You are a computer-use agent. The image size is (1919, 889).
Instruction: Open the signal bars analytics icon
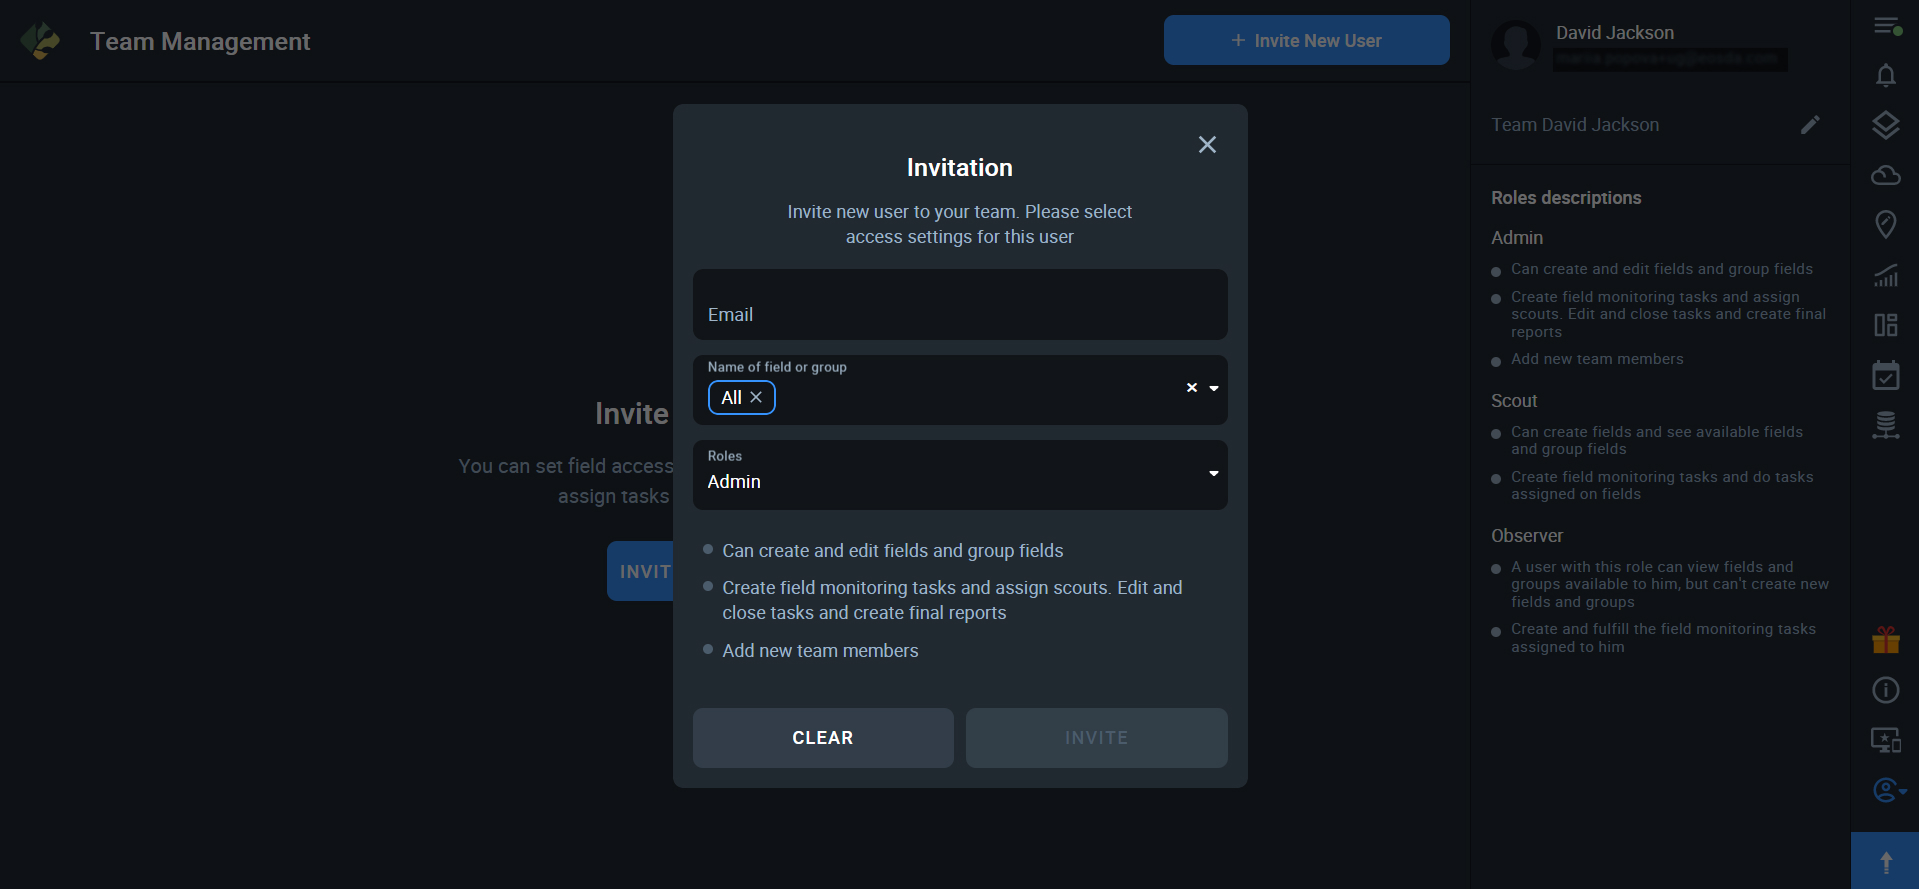pyautogui.click(x=1885, y=275)
